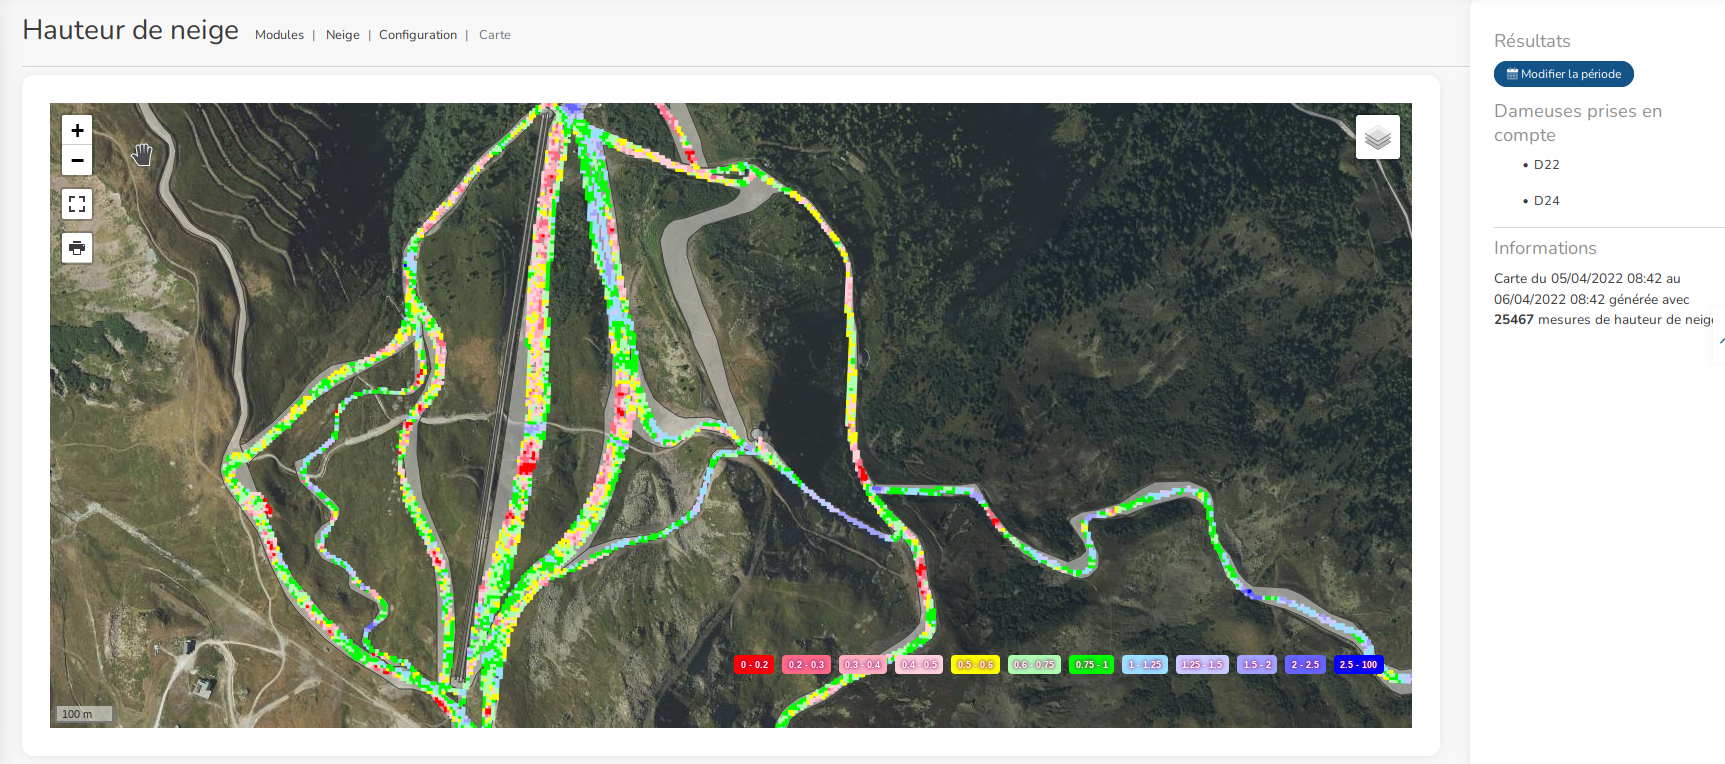The image size is (1725, 764).
Task: Click the green 0.75 - 1 legend swatch
Action: click(x=1091, y=665)
